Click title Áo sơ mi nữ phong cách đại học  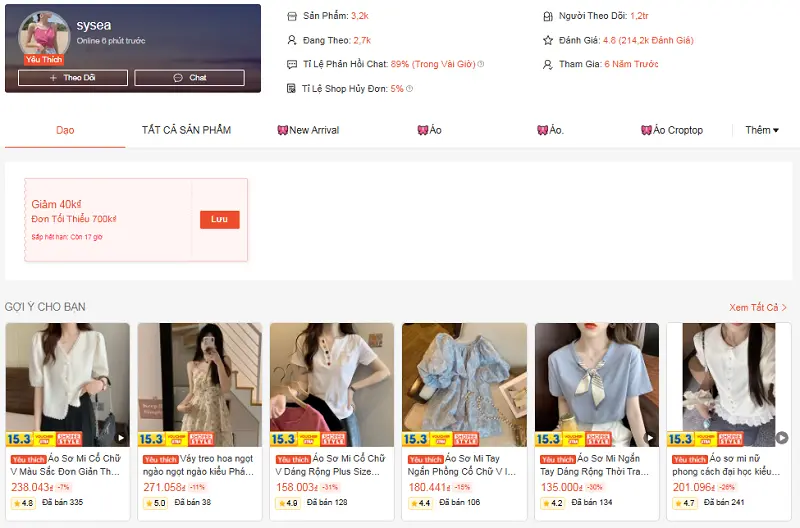pos(727,465)
